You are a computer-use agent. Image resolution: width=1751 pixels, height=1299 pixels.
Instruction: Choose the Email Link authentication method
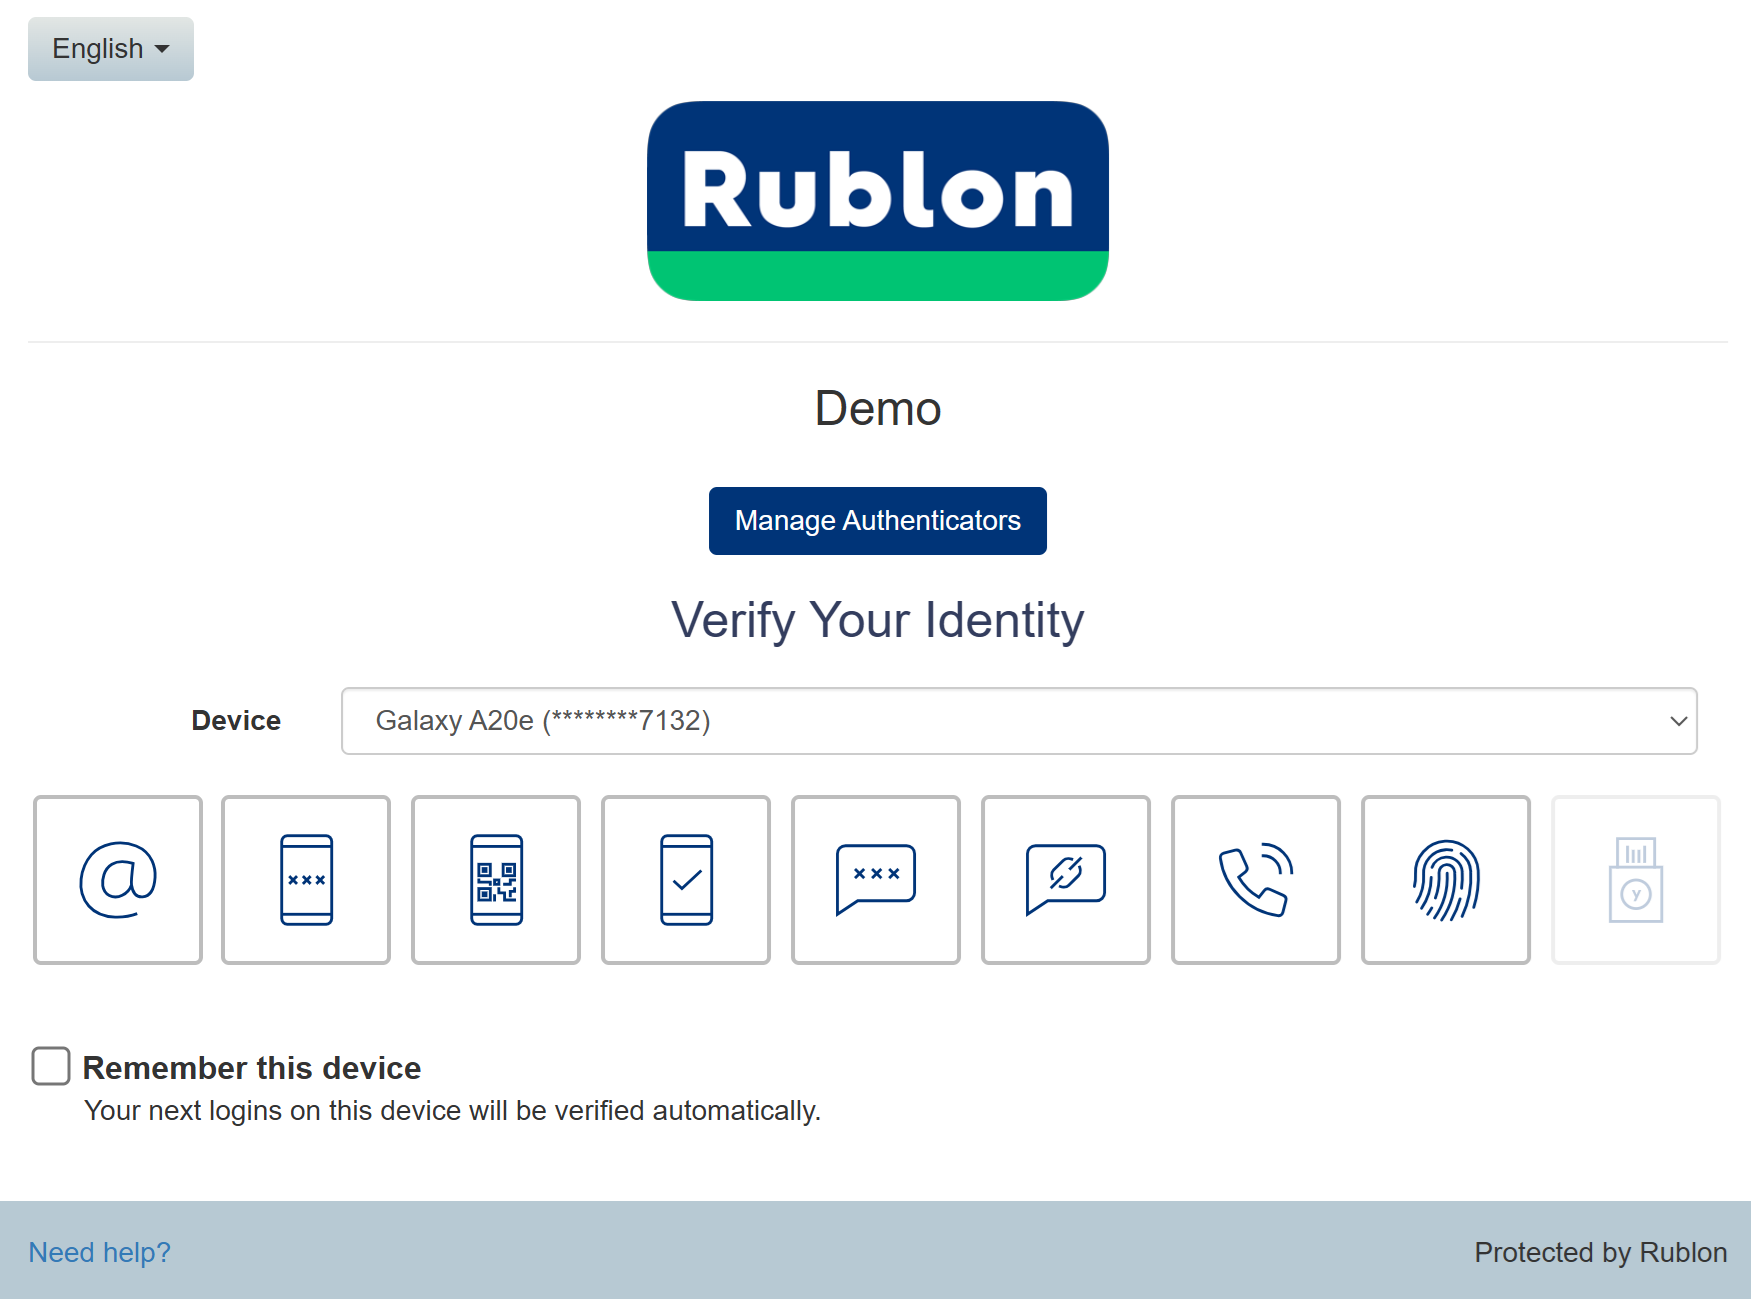(118, 880)
